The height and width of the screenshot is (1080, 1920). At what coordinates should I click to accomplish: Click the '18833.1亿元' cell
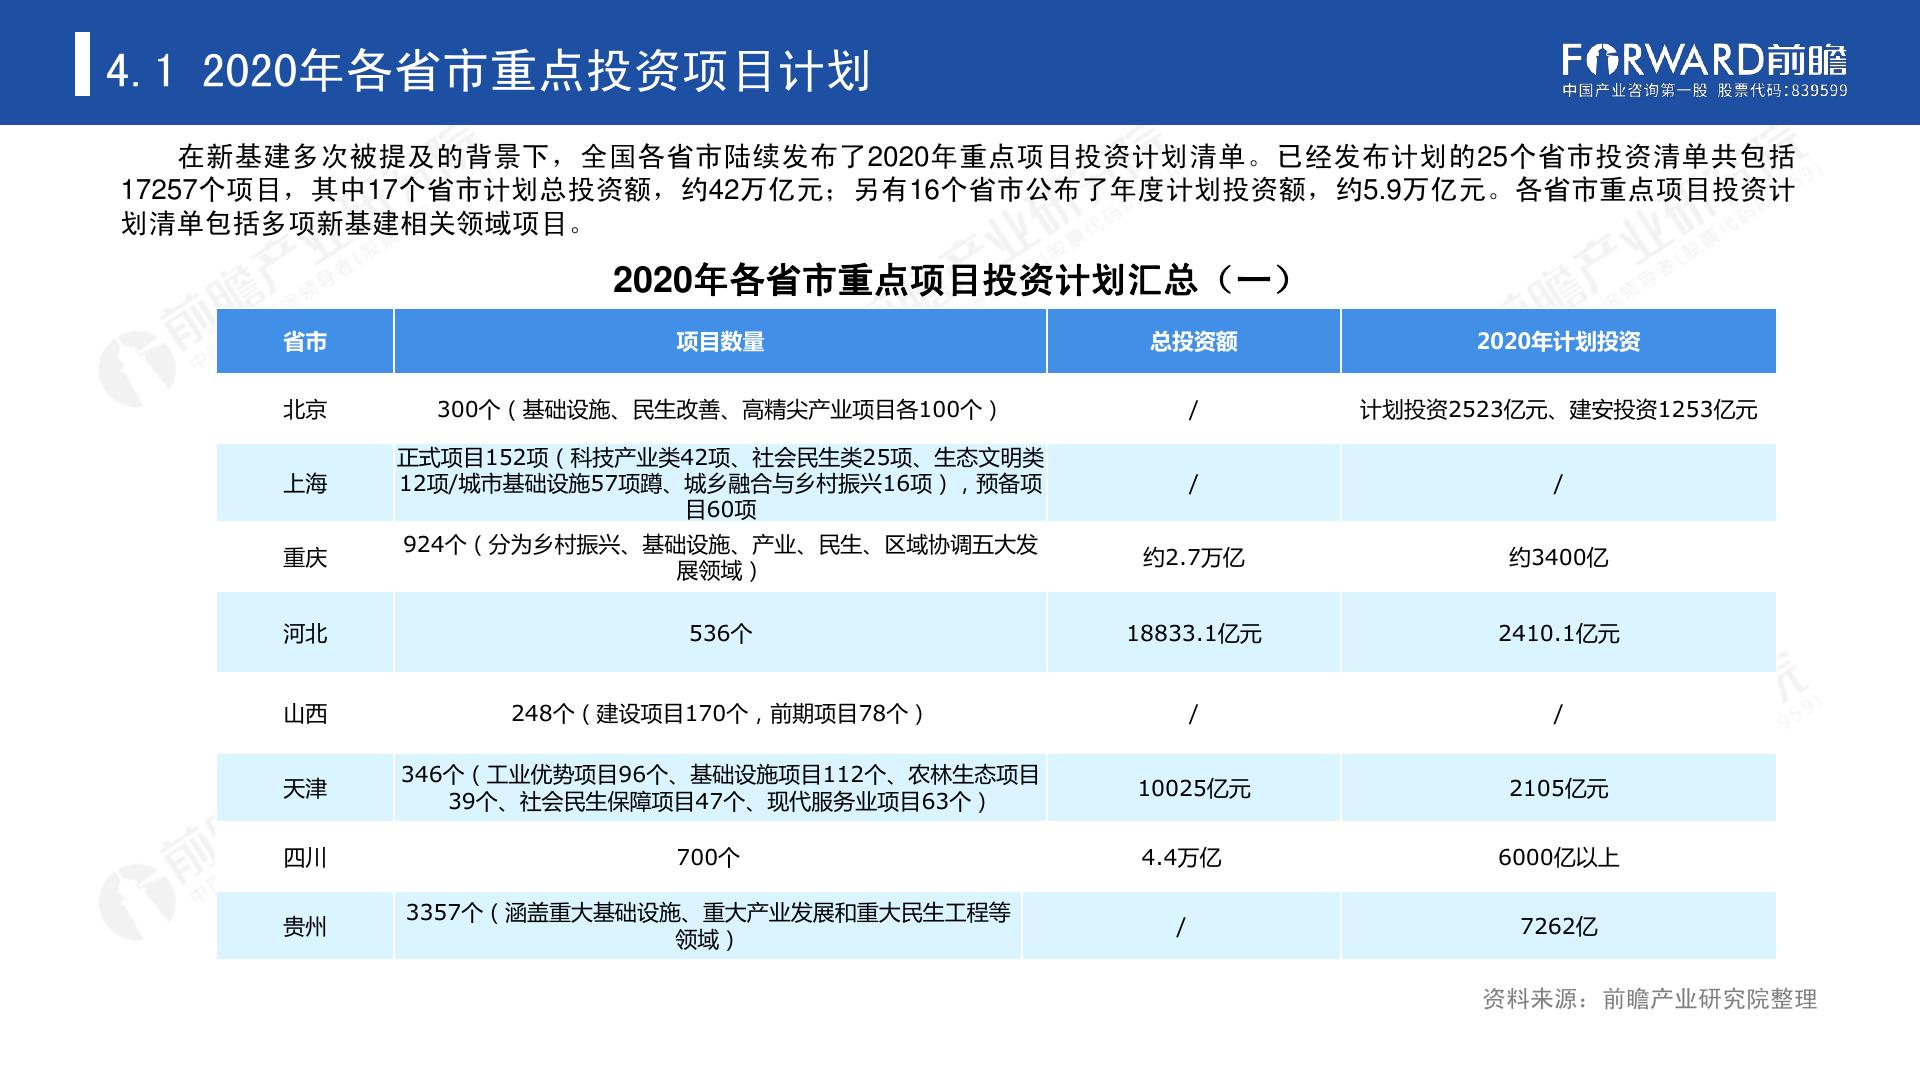[x=1193, y=634]
